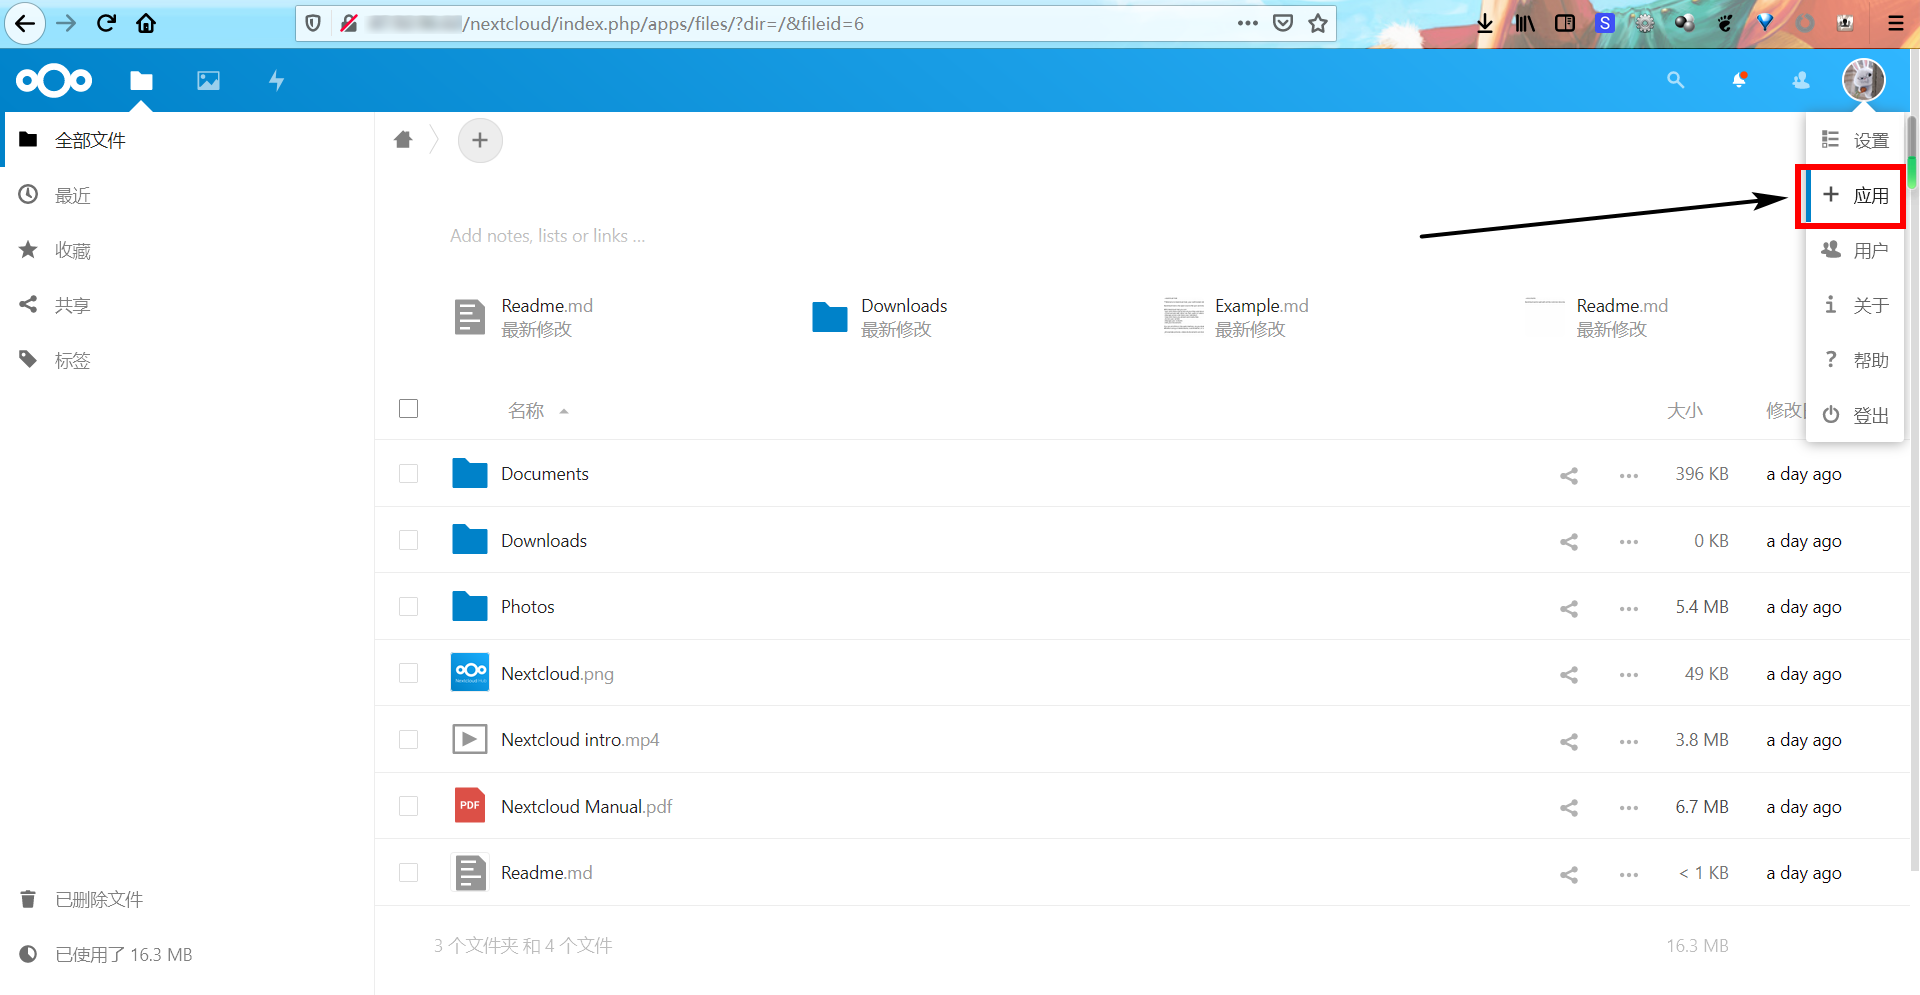Screen dimensions: 1920x995
Task: Open the contacts menu icon
Action: (1800, 80)
